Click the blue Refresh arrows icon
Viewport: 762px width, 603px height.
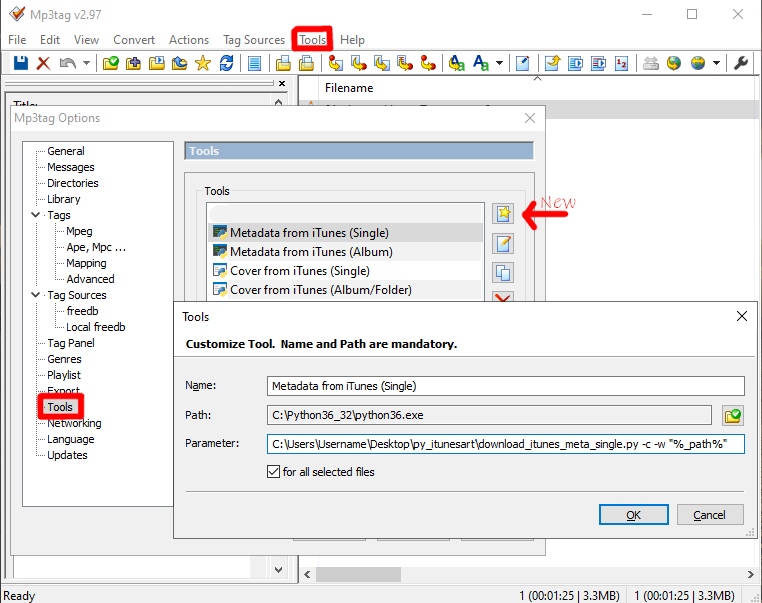coord(226,63)
